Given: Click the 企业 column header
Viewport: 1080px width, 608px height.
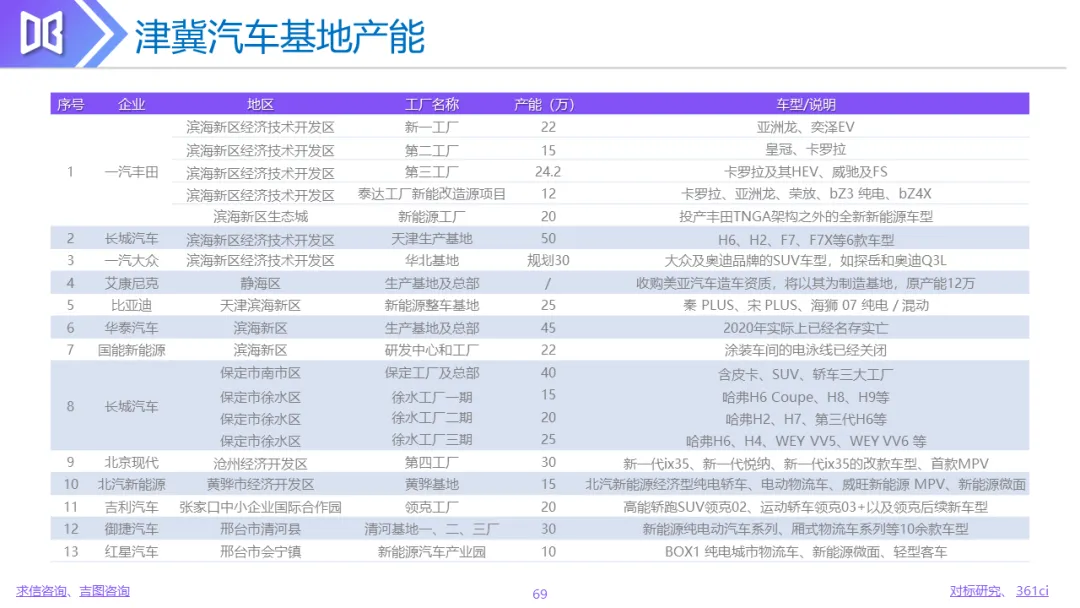Looking at the screenshot, I should click(131, 105).
